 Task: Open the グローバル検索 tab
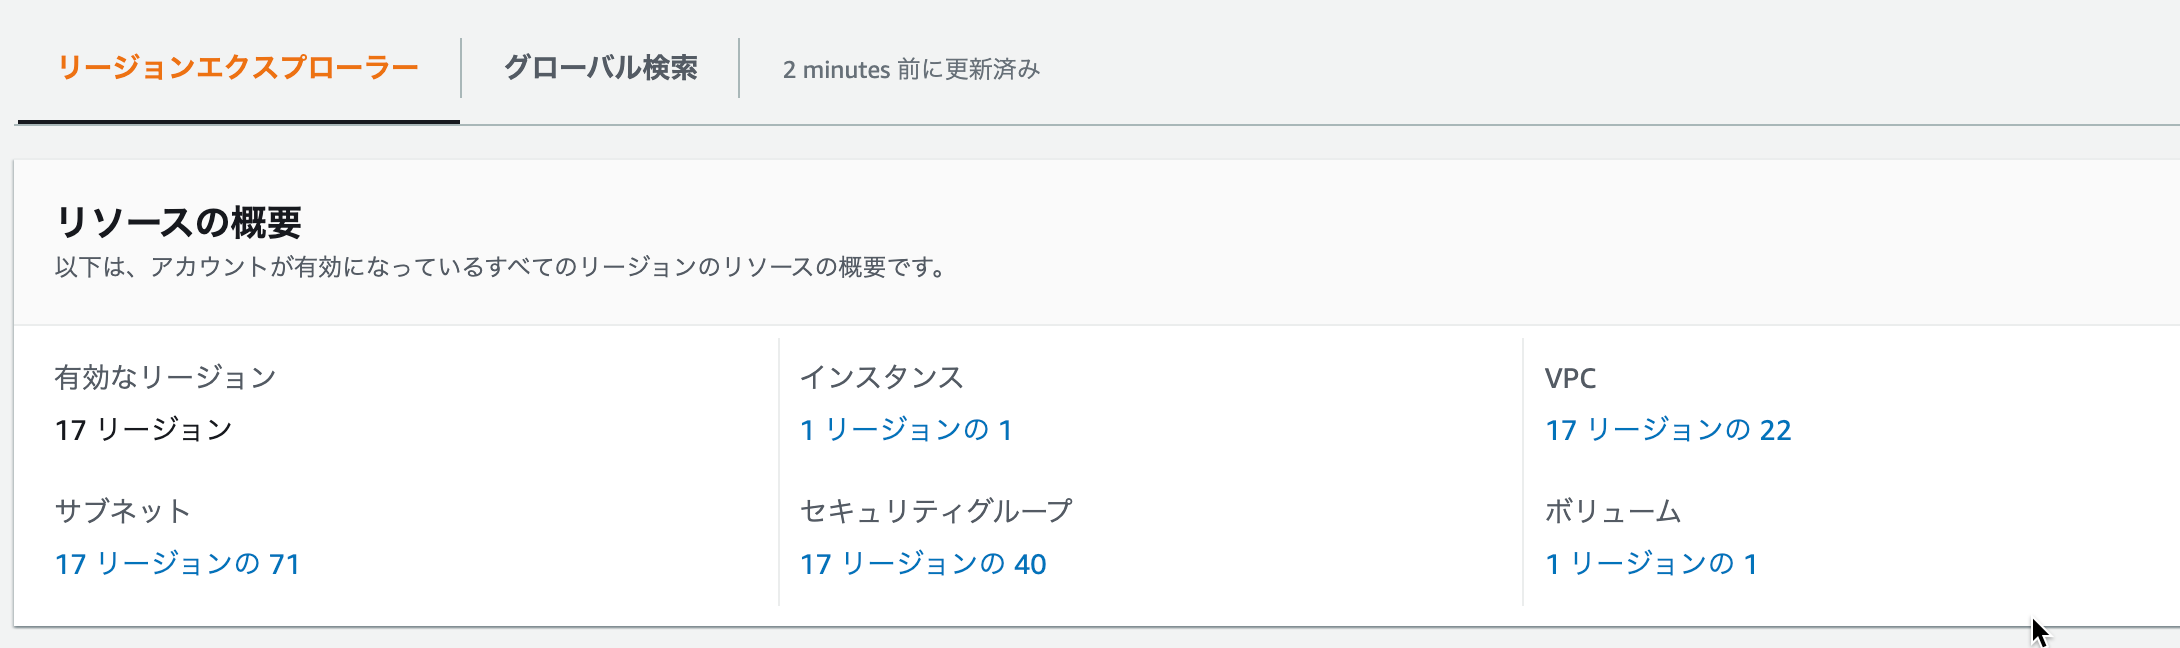(600, 68)
